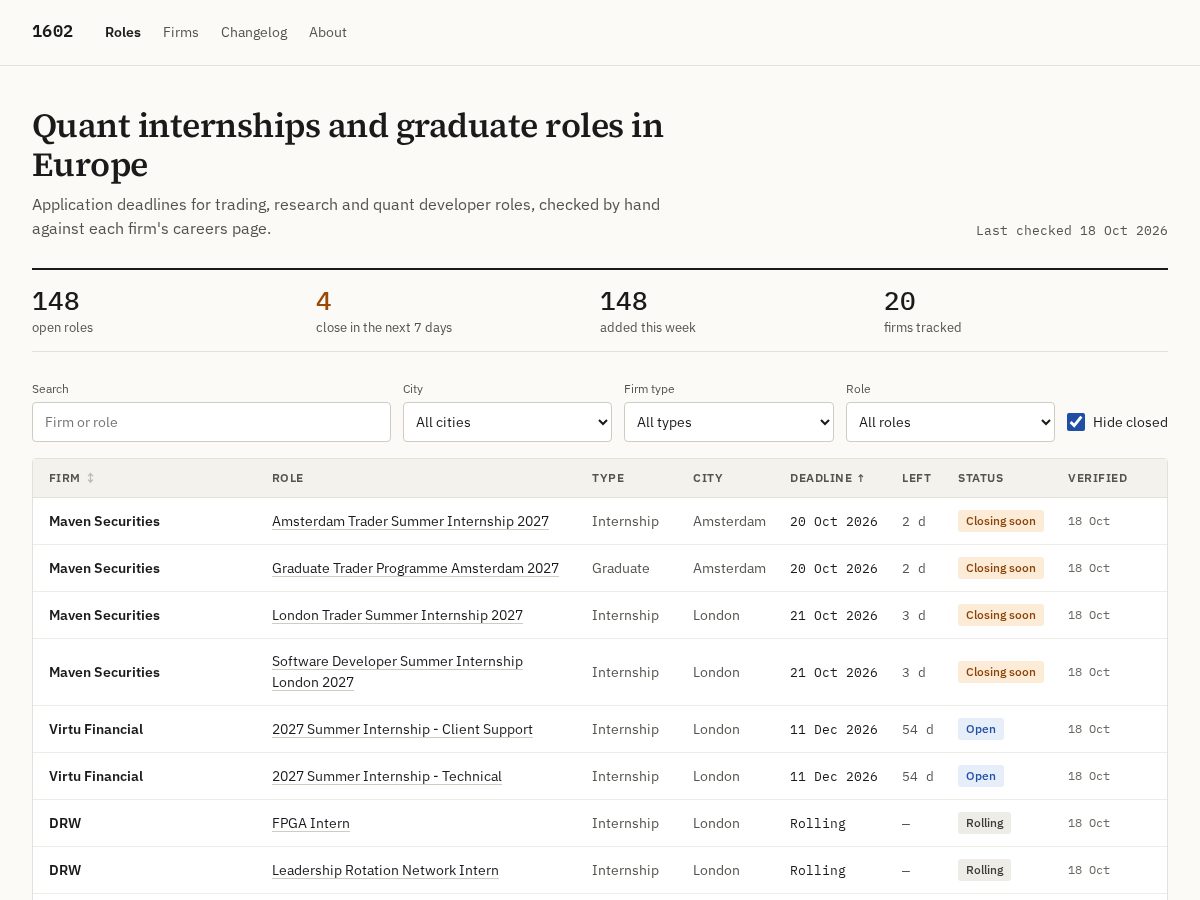
Task: Open the All roles dropdown
Action: [950, 422]
